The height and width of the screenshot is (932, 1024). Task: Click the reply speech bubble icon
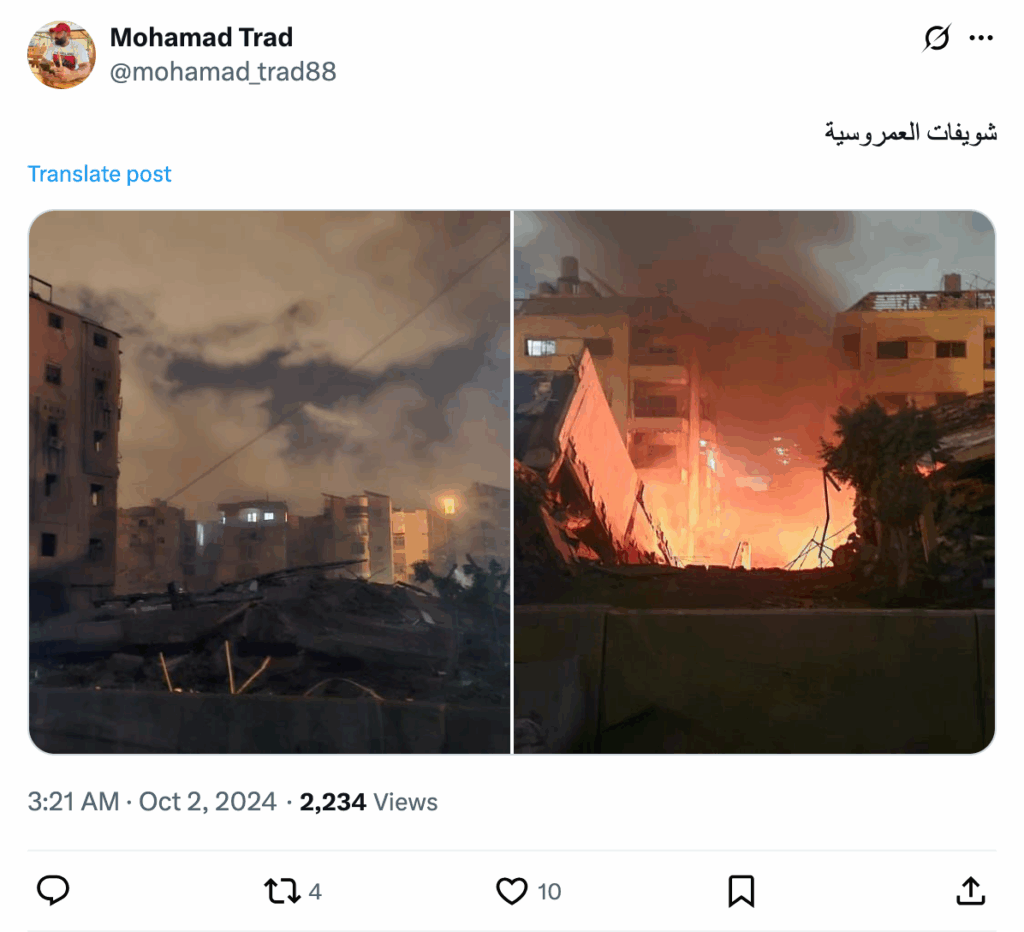pyautogui.click(x=53, y=890)
